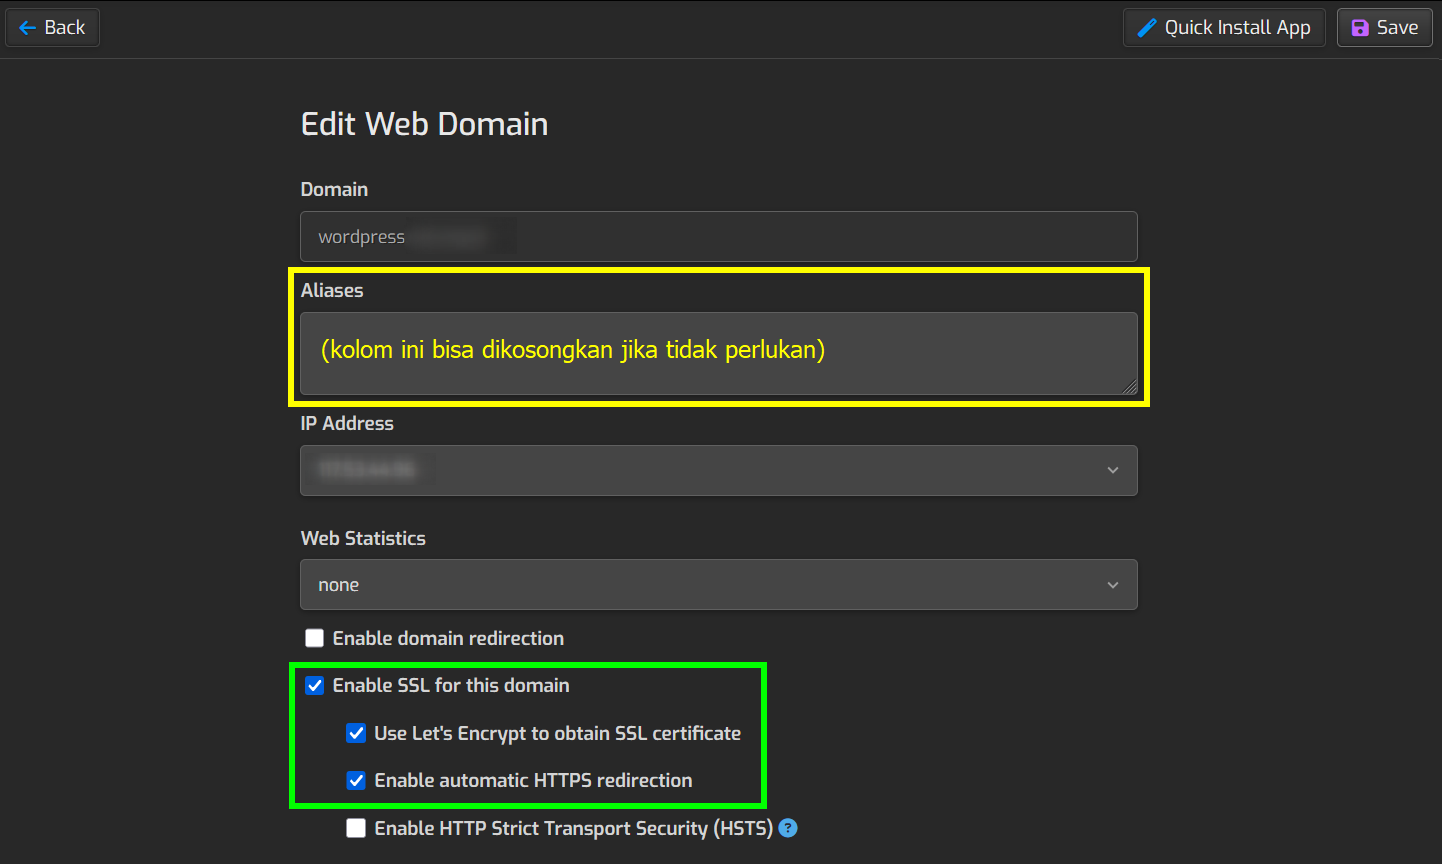Enable HTTP Strict Transport Security
This screenshot has width=1442, height=864.
pos(356,828)
